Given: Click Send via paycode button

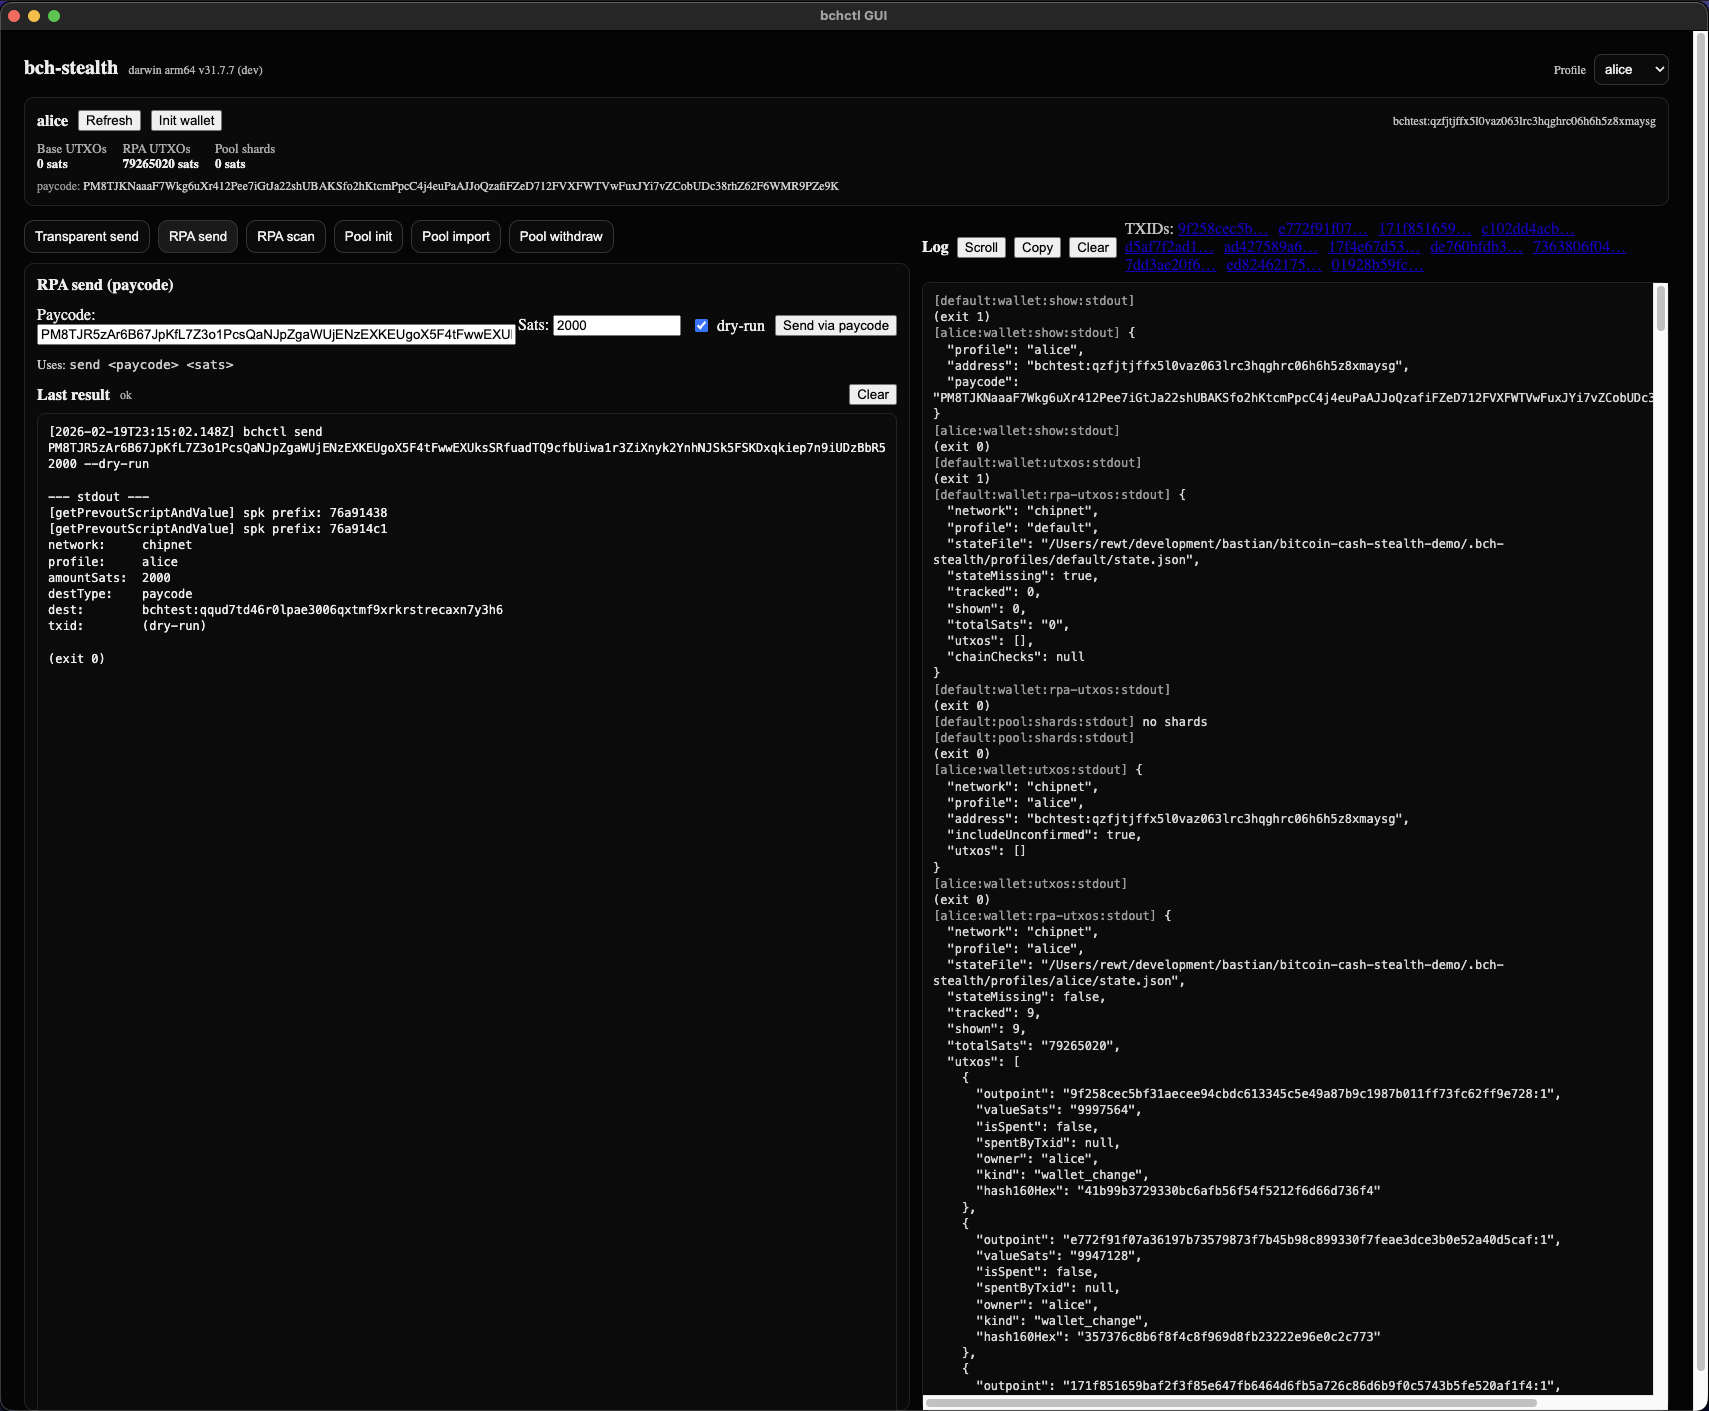Looking at the screenshot, I should click(835, 325).
